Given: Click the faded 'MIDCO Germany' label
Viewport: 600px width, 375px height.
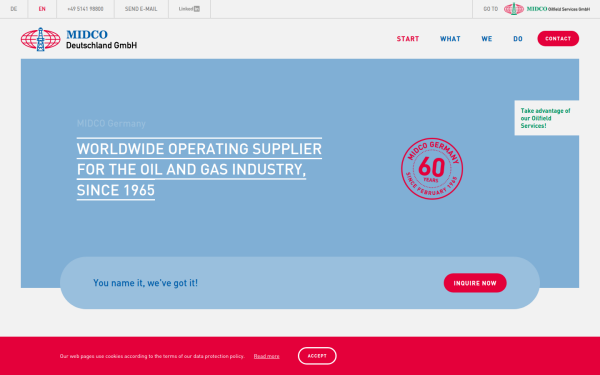Looking at the screenshot, I should pos(111,124).
